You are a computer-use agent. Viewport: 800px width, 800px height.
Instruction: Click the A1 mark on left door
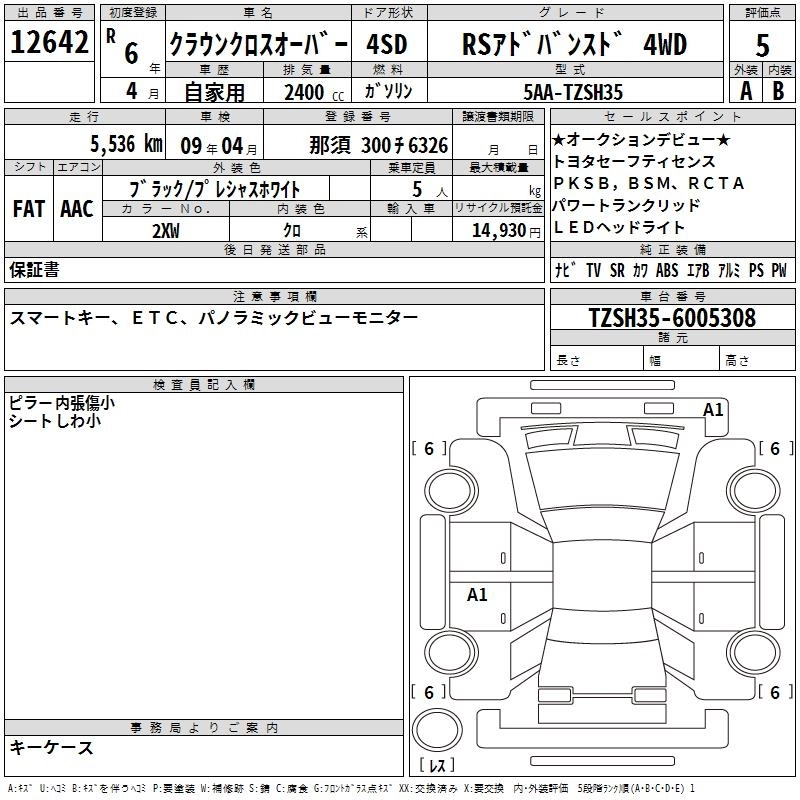[477, 595]
